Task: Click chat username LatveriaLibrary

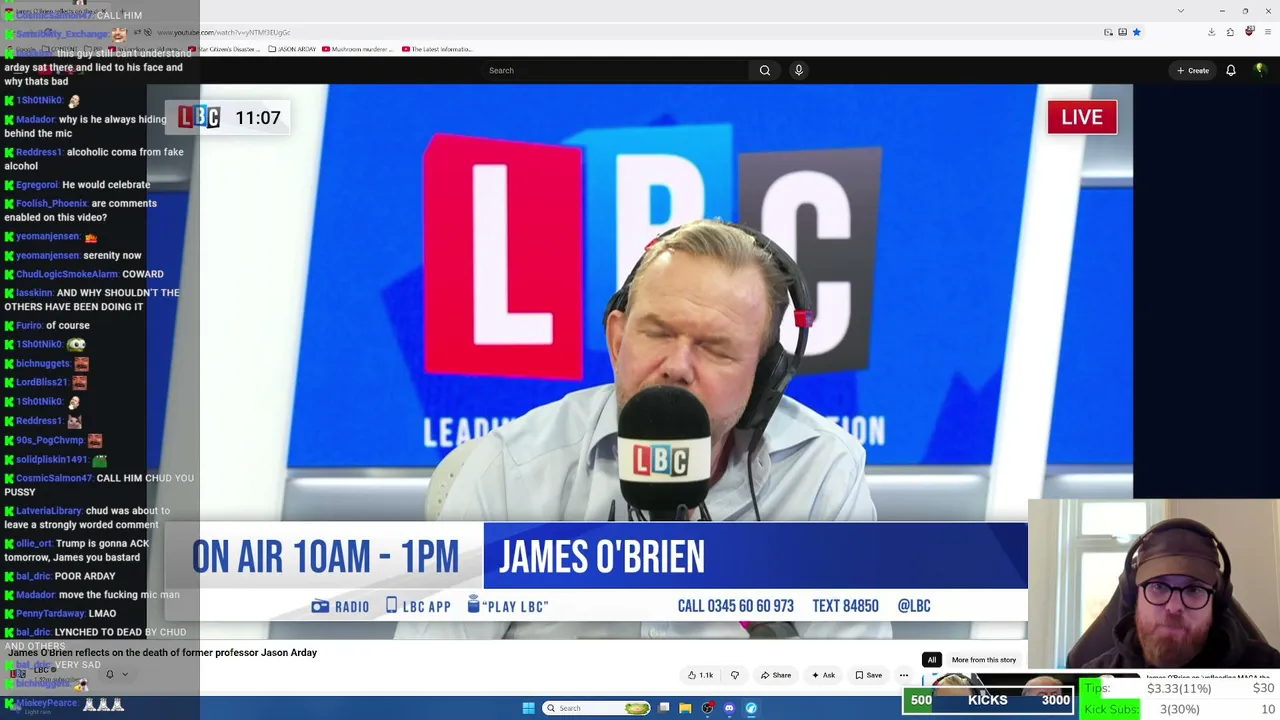Action: tap(48, 511)
